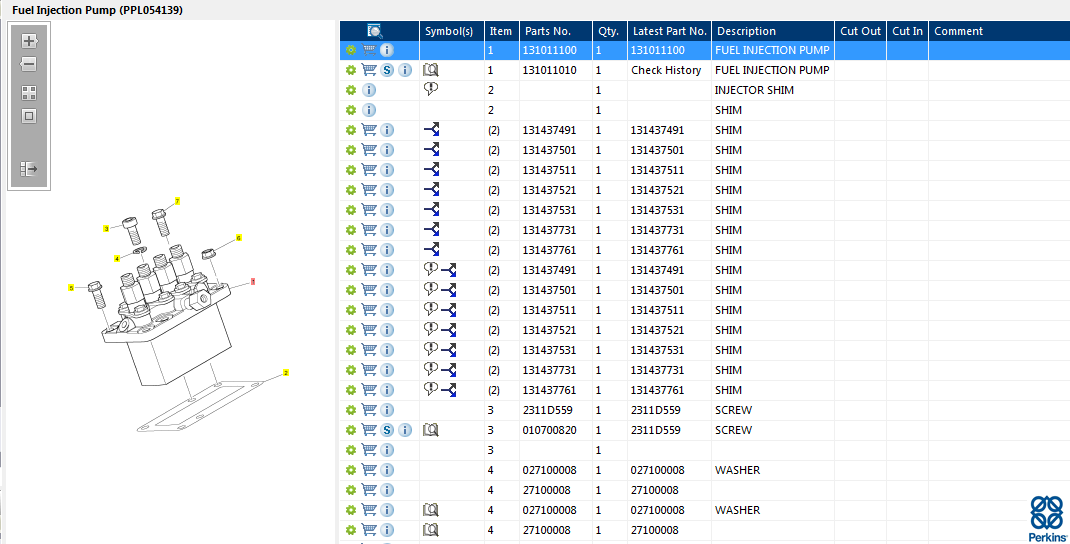Click the Perkins logo
The image size is (1070, 544).
(1047, 519)
